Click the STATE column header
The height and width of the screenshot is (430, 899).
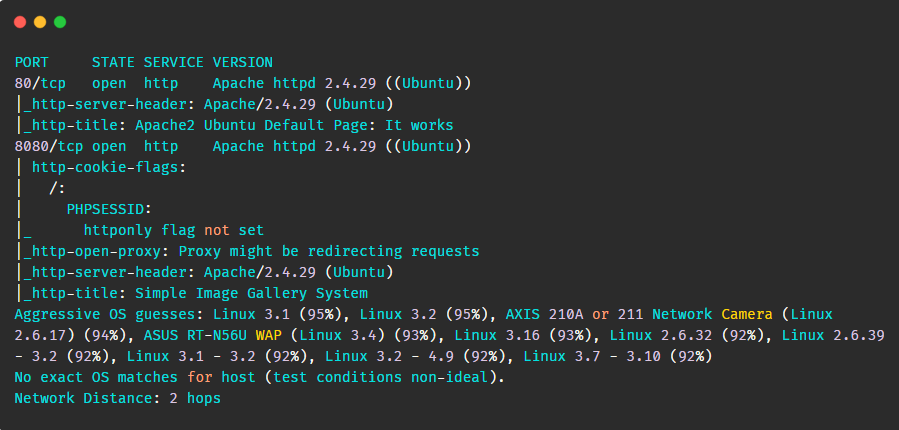point(114,62)
